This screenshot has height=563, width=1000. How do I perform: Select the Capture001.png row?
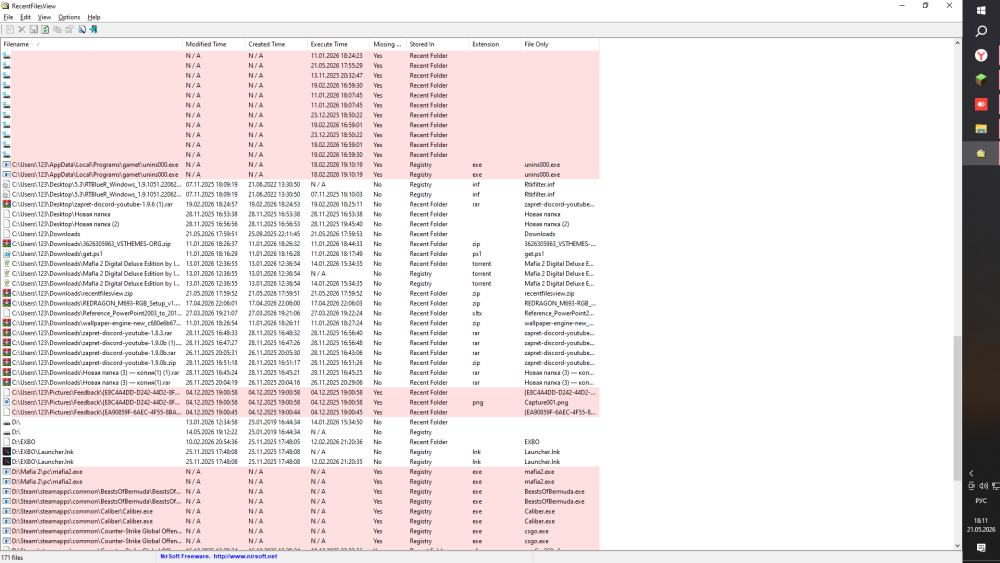[300, 402]
